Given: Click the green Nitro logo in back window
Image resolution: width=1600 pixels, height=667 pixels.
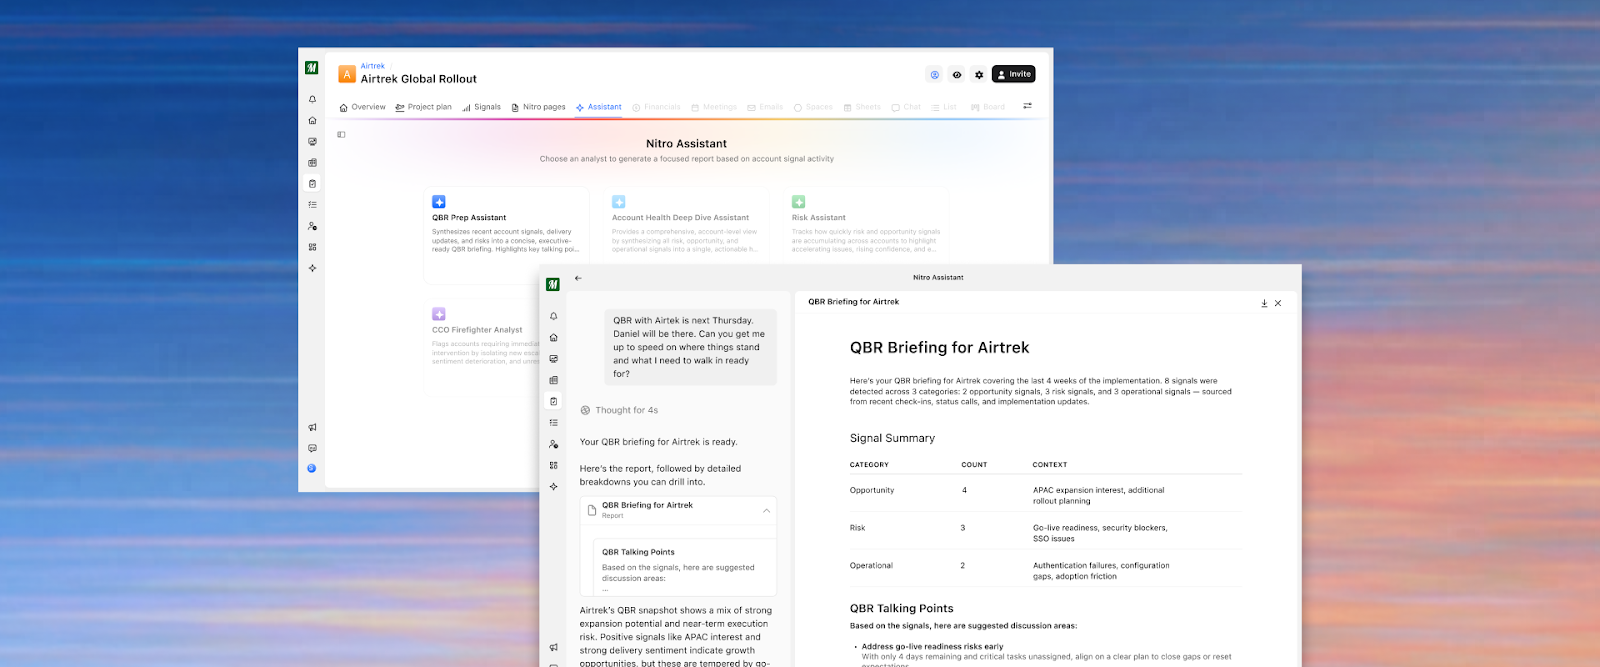Looking at the screenshot, I should (312, 68).
